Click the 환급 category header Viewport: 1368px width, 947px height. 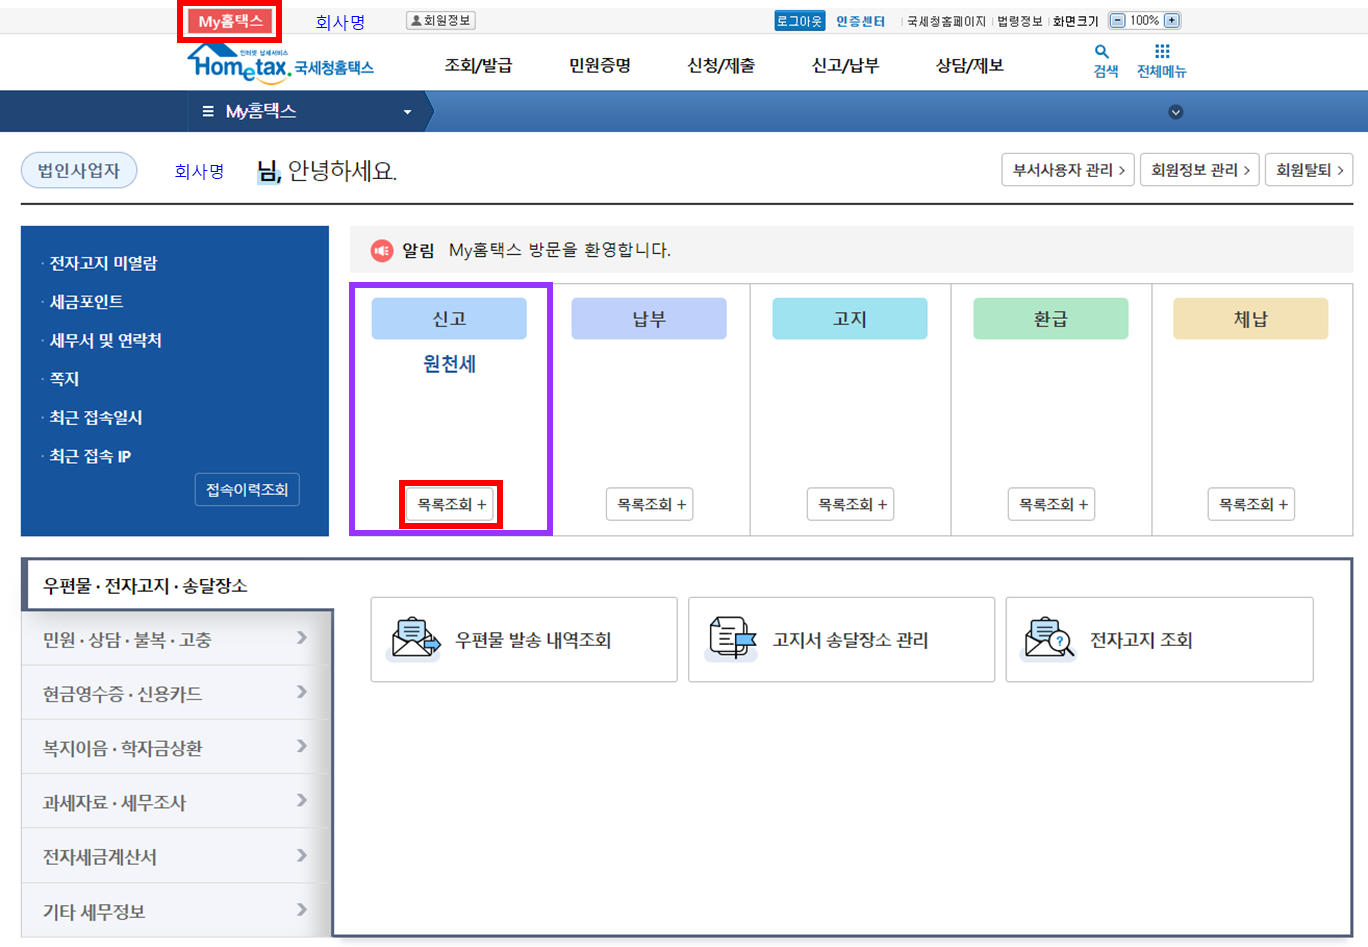tap(1051, 318)
